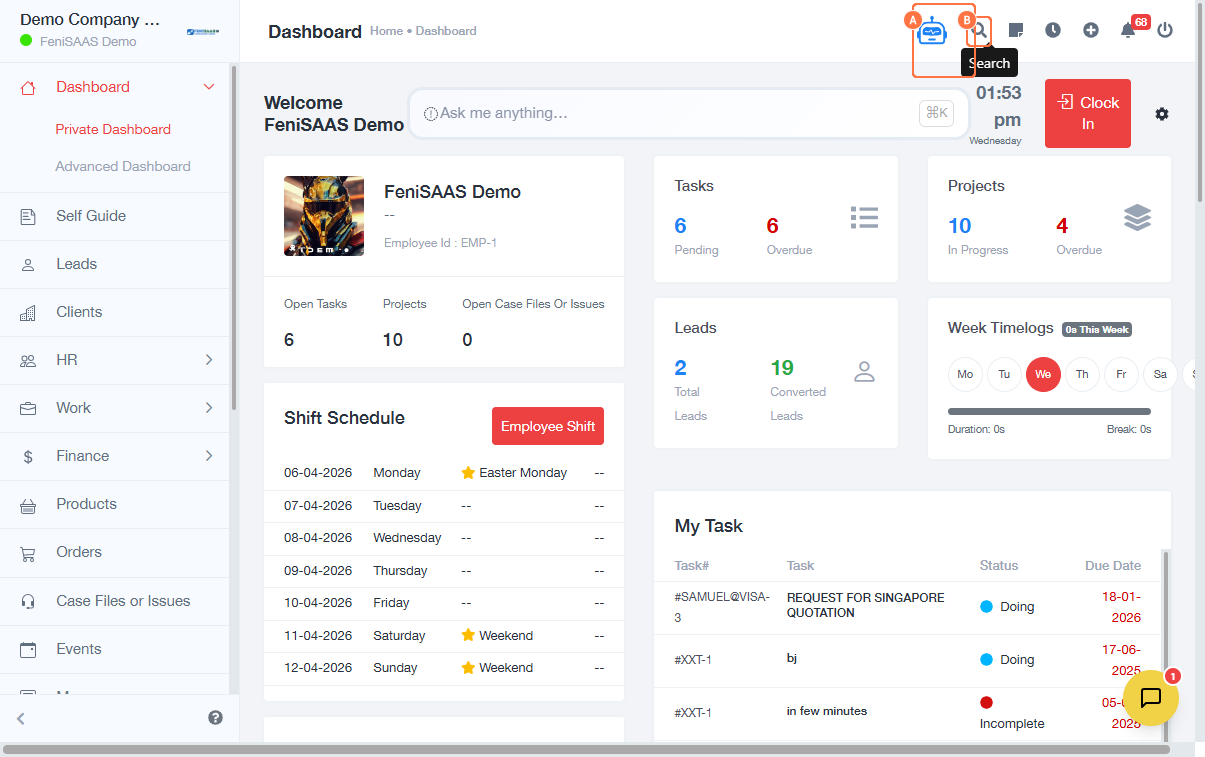Open Advanced Dashboard menu item
Viewport: 1205px width, 757px height.
point(123,166)
